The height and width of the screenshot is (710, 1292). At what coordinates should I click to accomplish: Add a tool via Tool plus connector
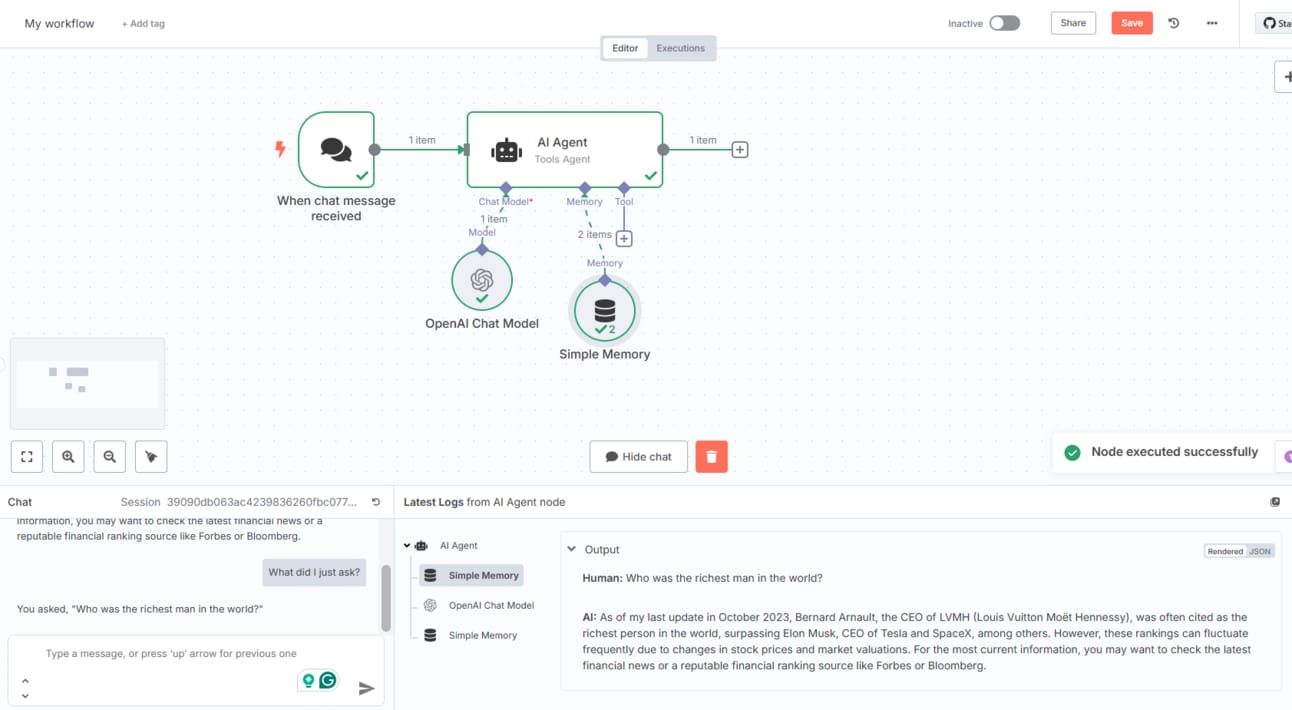coord(624,238)
